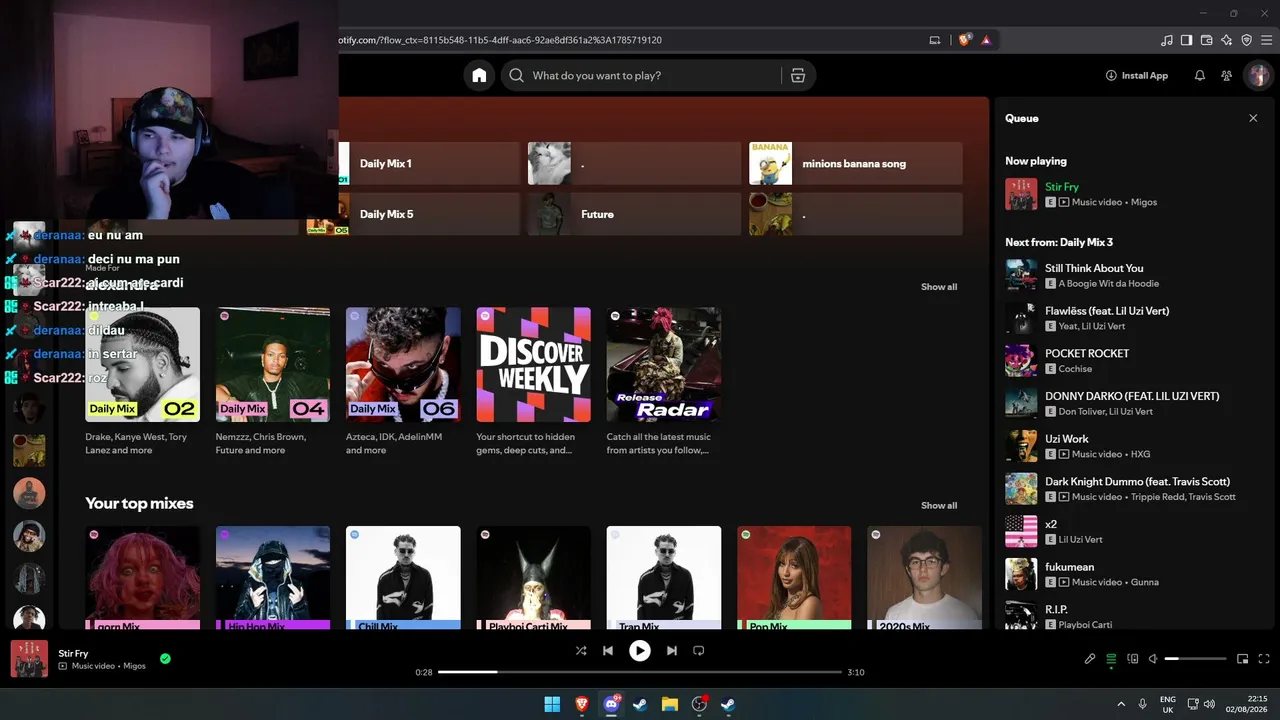Viewport: 1280px width, 720px height.
Task: Open Discord from the taskbar
Action: coord(611,704)
